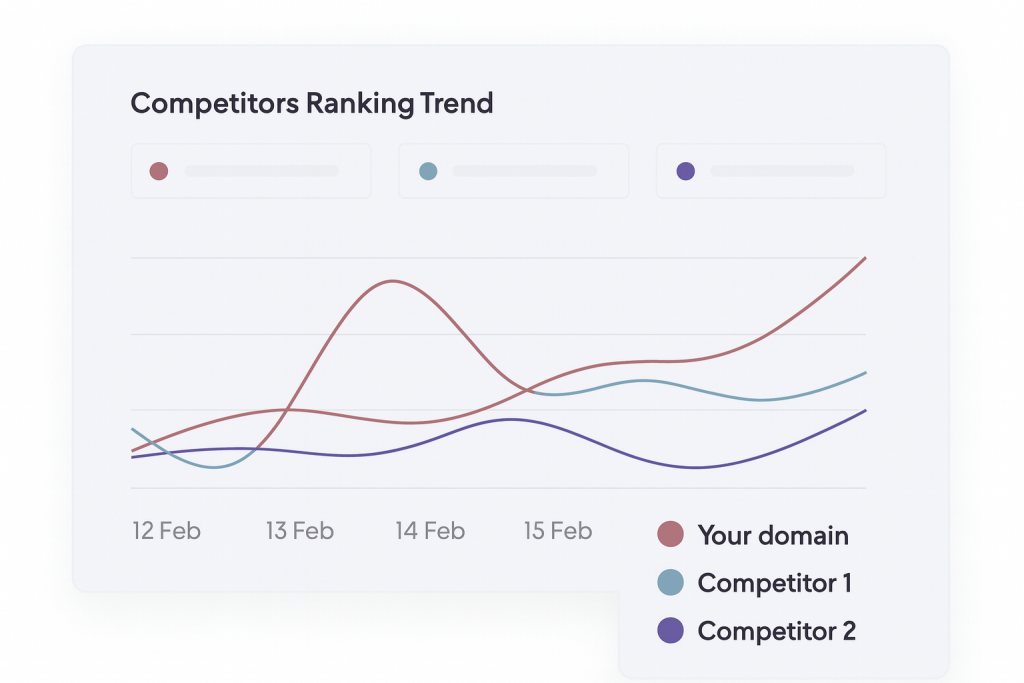This screenshot has width=1024, height=683.
Task: Toggle the "Your domain" legend label
Action: 772,535
